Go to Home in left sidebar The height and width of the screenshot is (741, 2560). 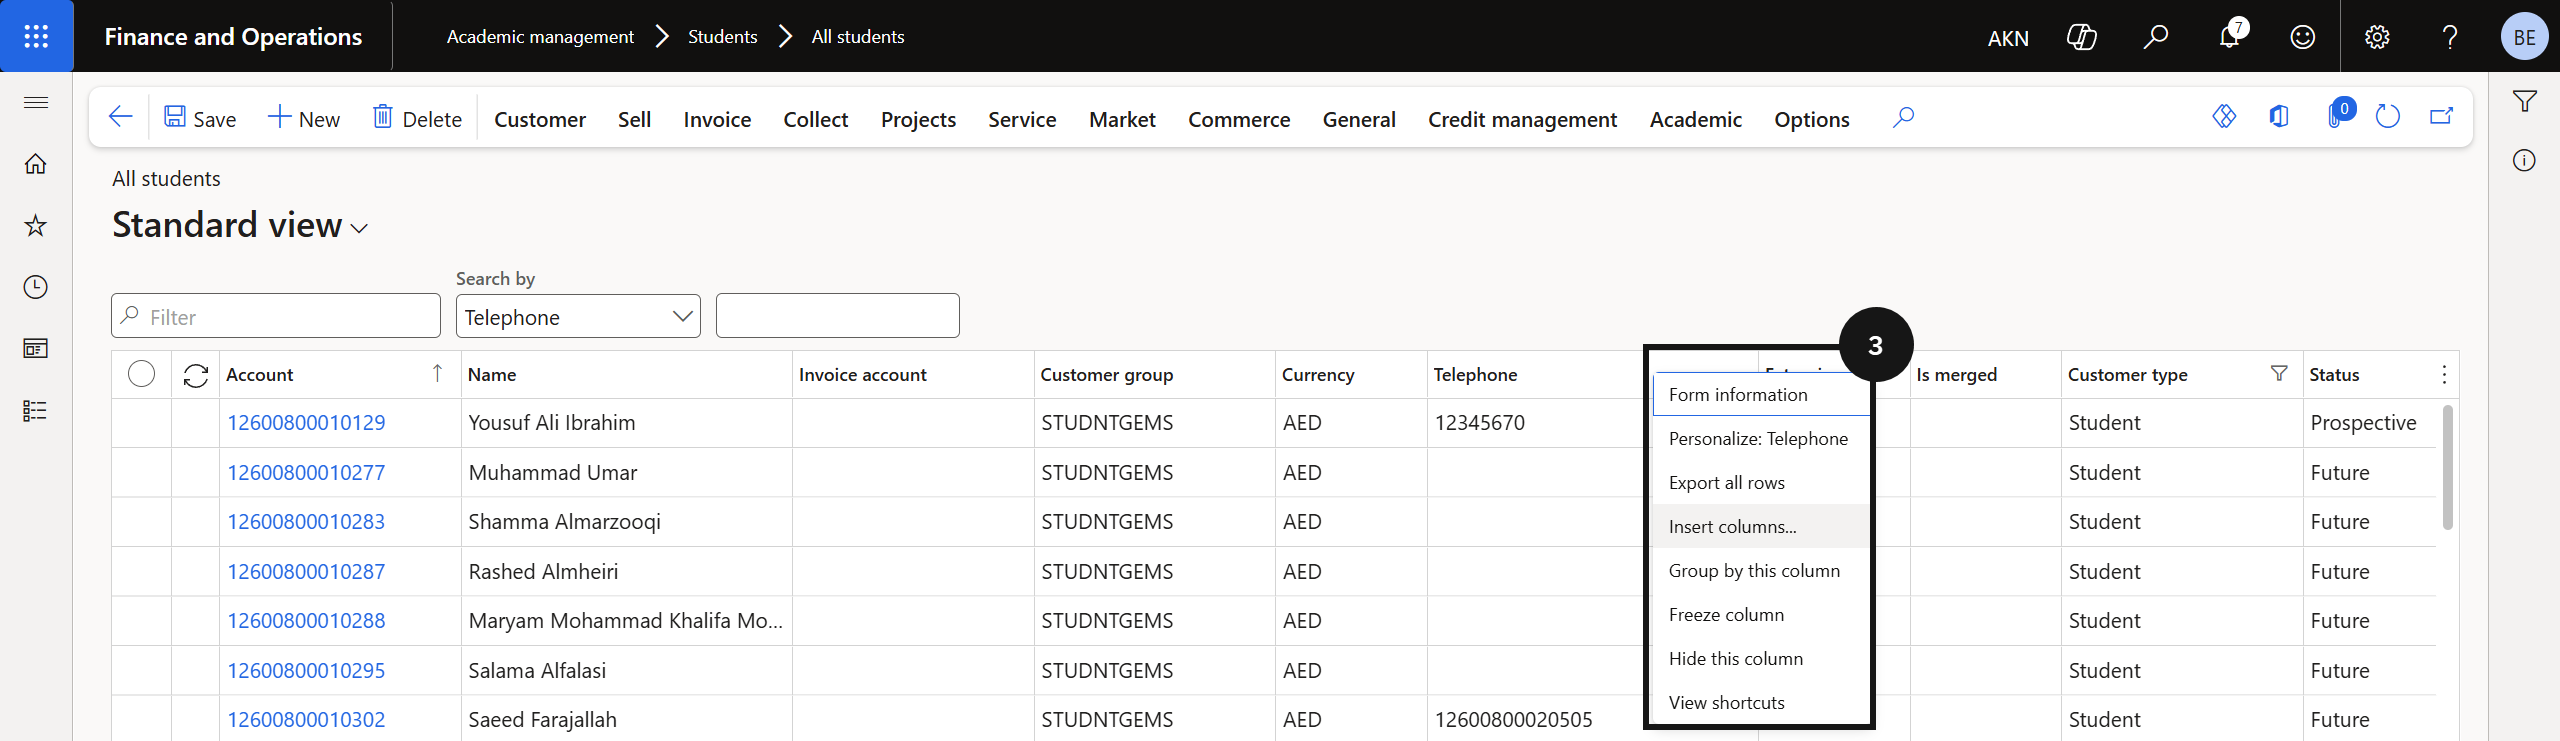36,164
